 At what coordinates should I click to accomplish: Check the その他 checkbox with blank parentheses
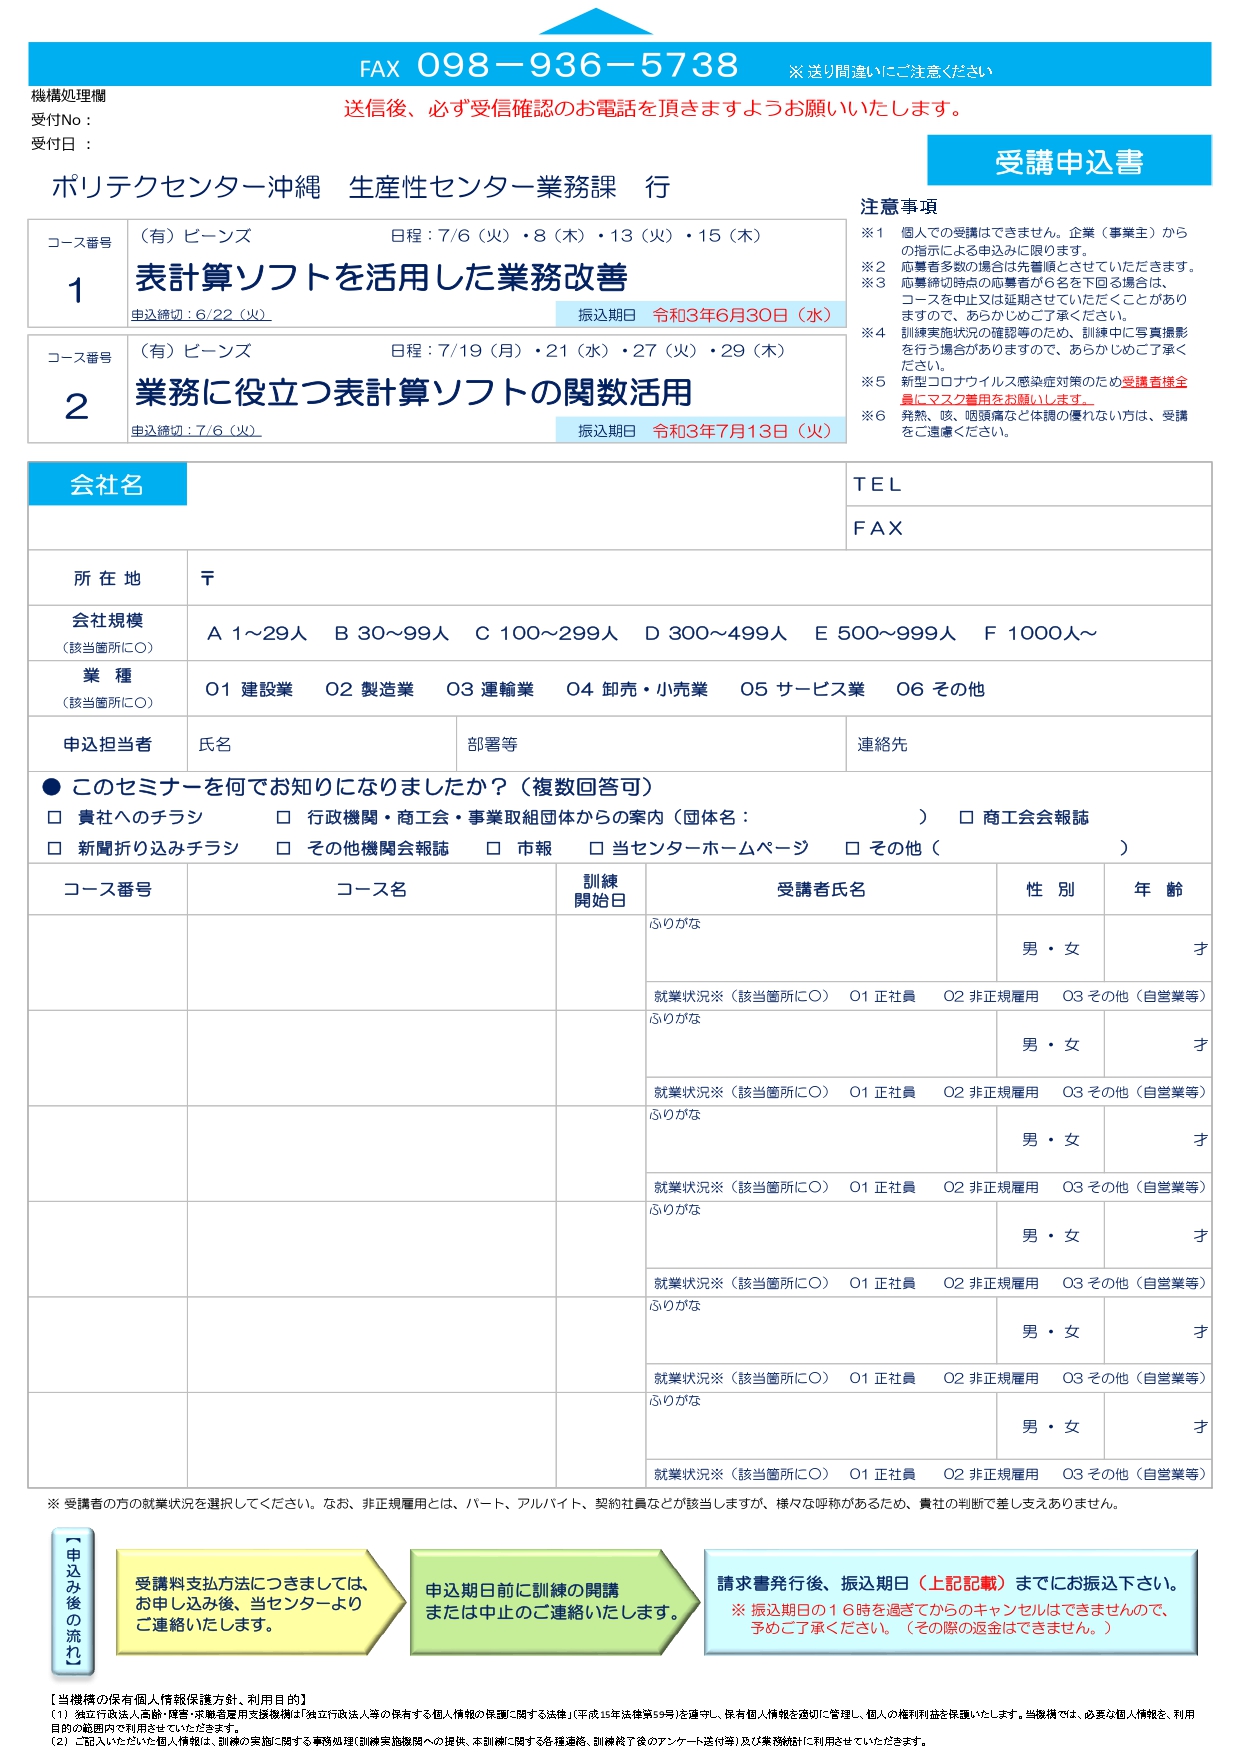[852, 848]
